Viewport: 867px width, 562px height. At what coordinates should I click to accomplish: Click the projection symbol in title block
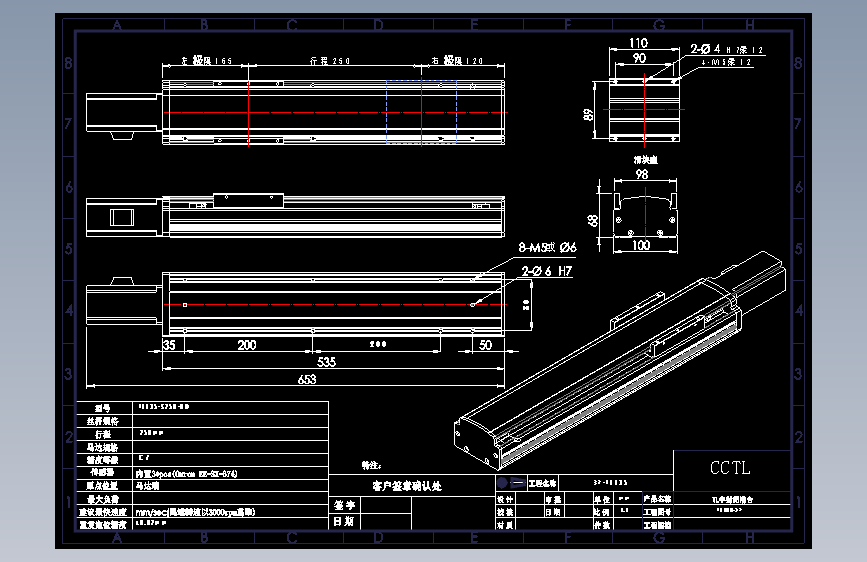coord(511,483)
